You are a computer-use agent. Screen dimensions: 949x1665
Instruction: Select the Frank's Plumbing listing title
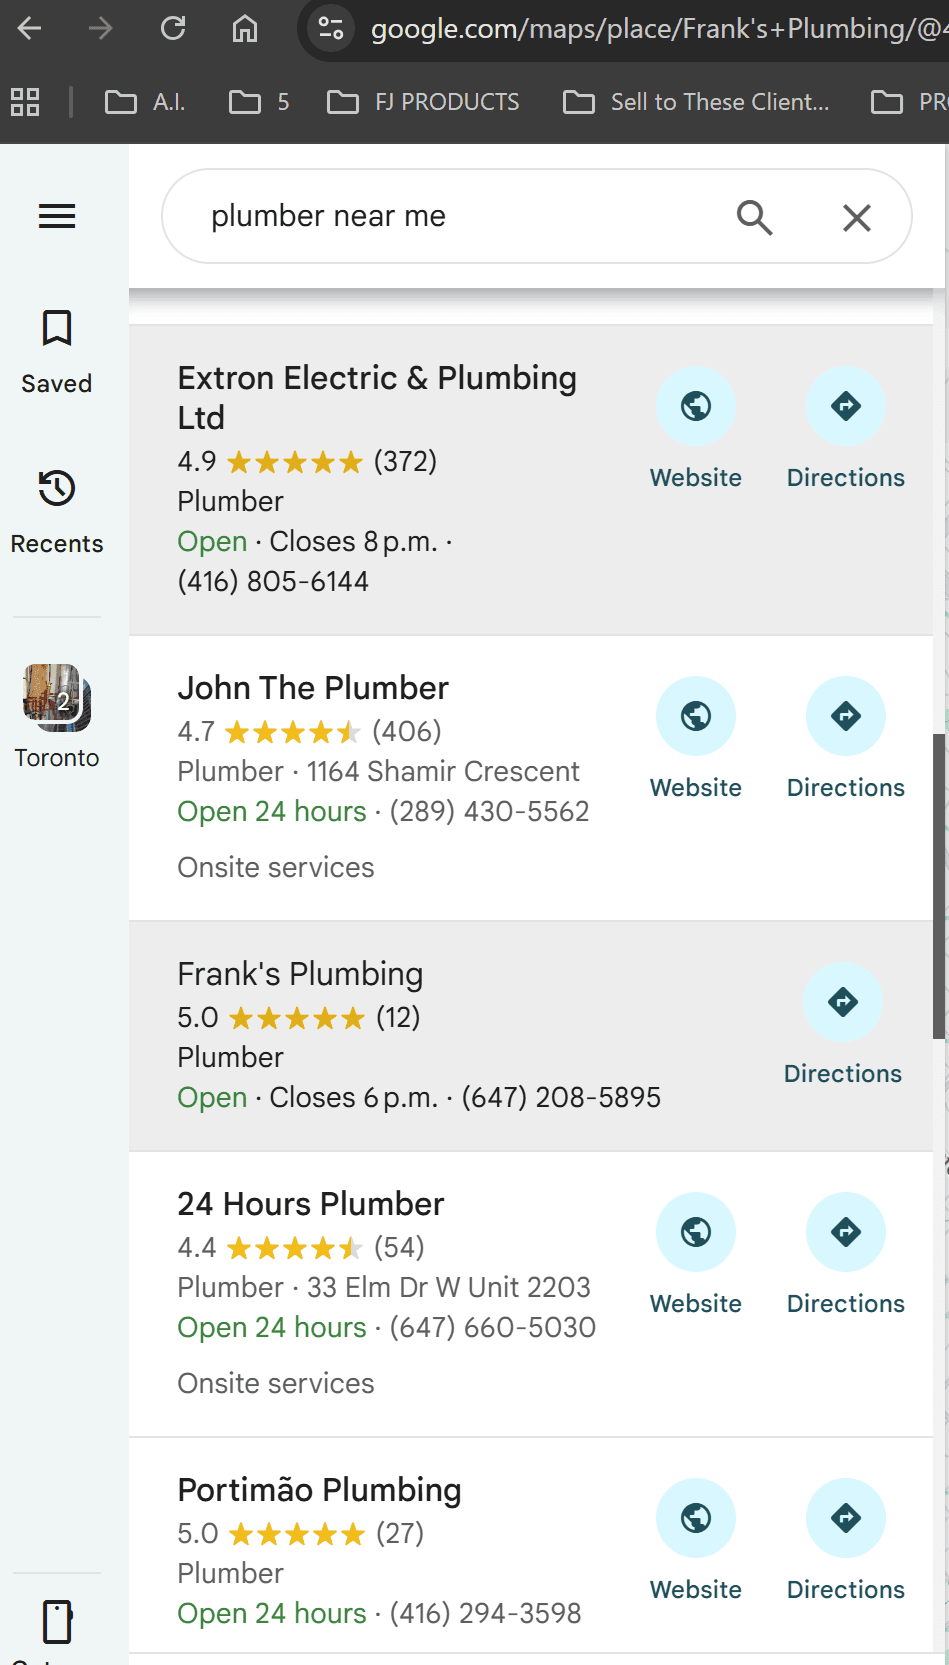pyautogui.click(x=300, y=974)
